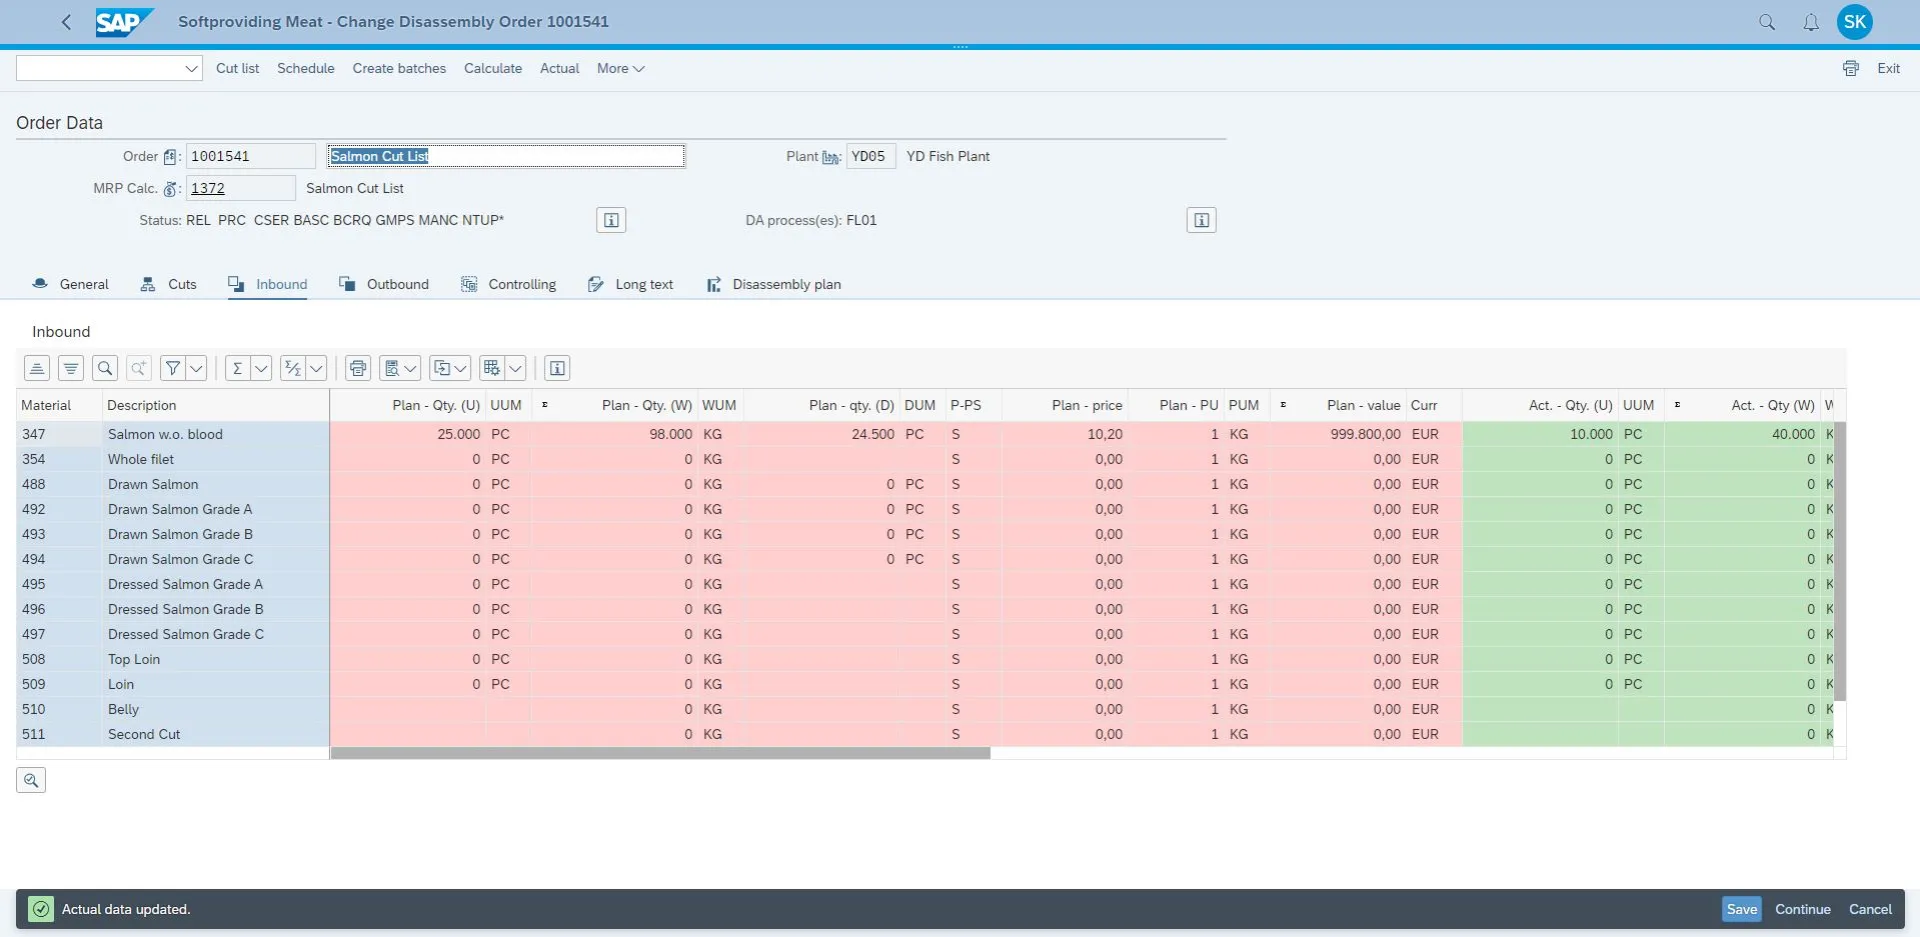Open the Long text tab

pyautogui.click(x=630, y=284)
